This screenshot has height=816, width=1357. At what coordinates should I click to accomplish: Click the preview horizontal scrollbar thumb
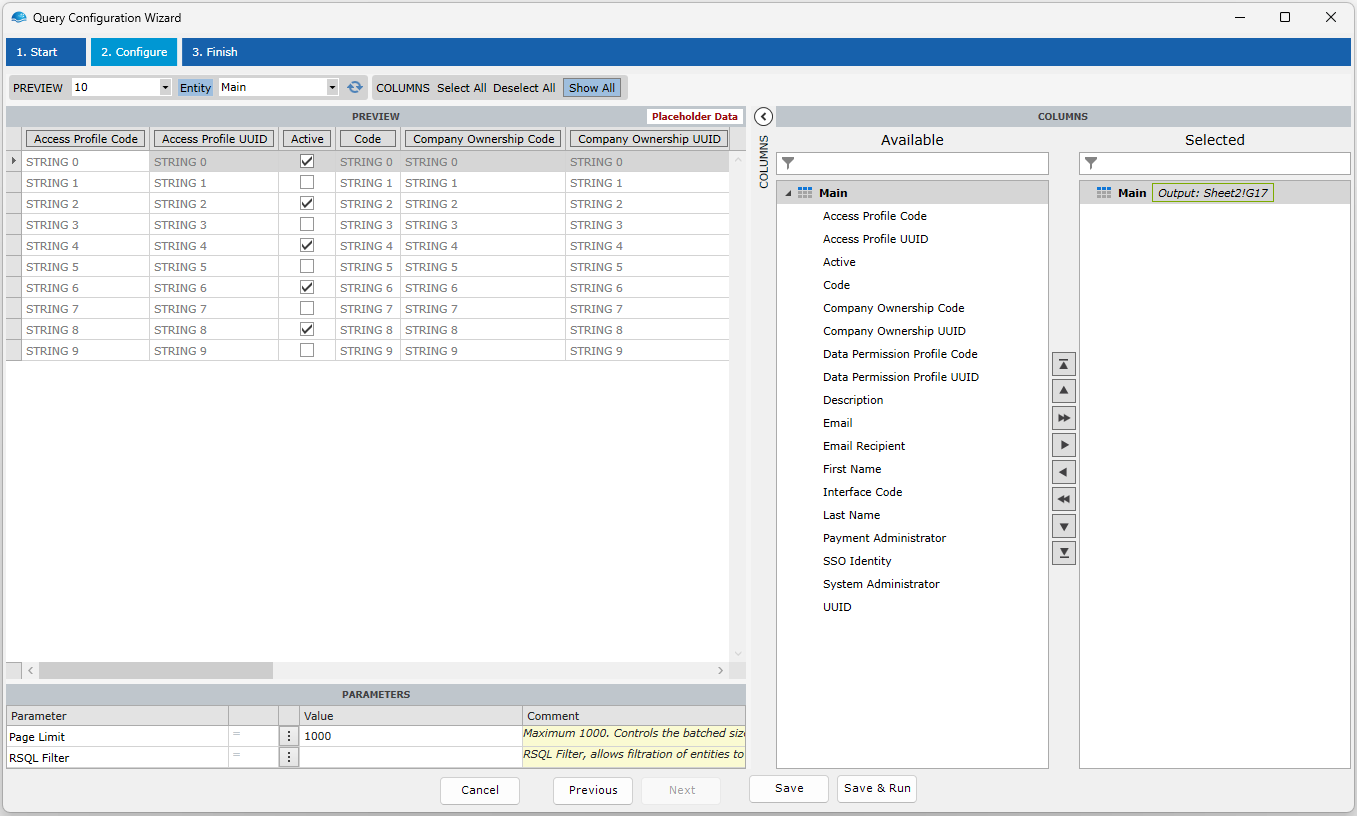(155, 670)
